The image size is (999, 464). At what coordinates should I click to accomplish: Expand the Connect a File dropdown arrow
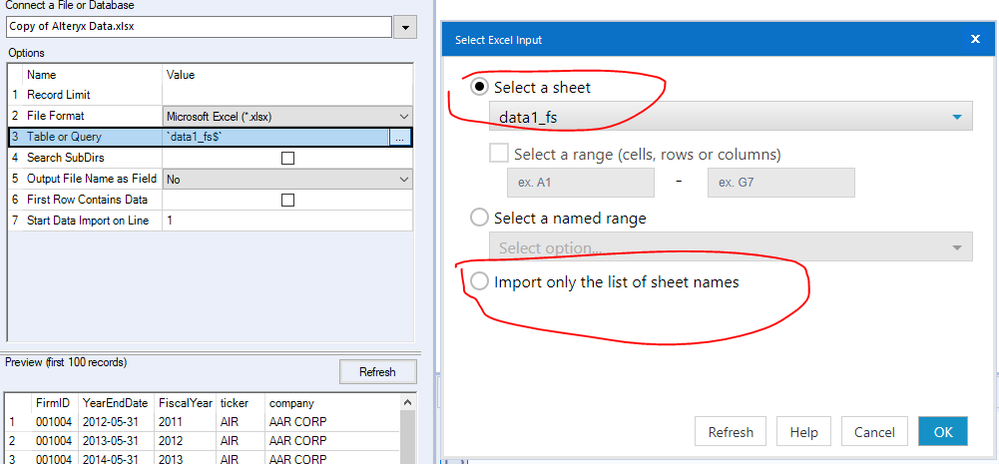pyautogui.click(x=404, y=27)
